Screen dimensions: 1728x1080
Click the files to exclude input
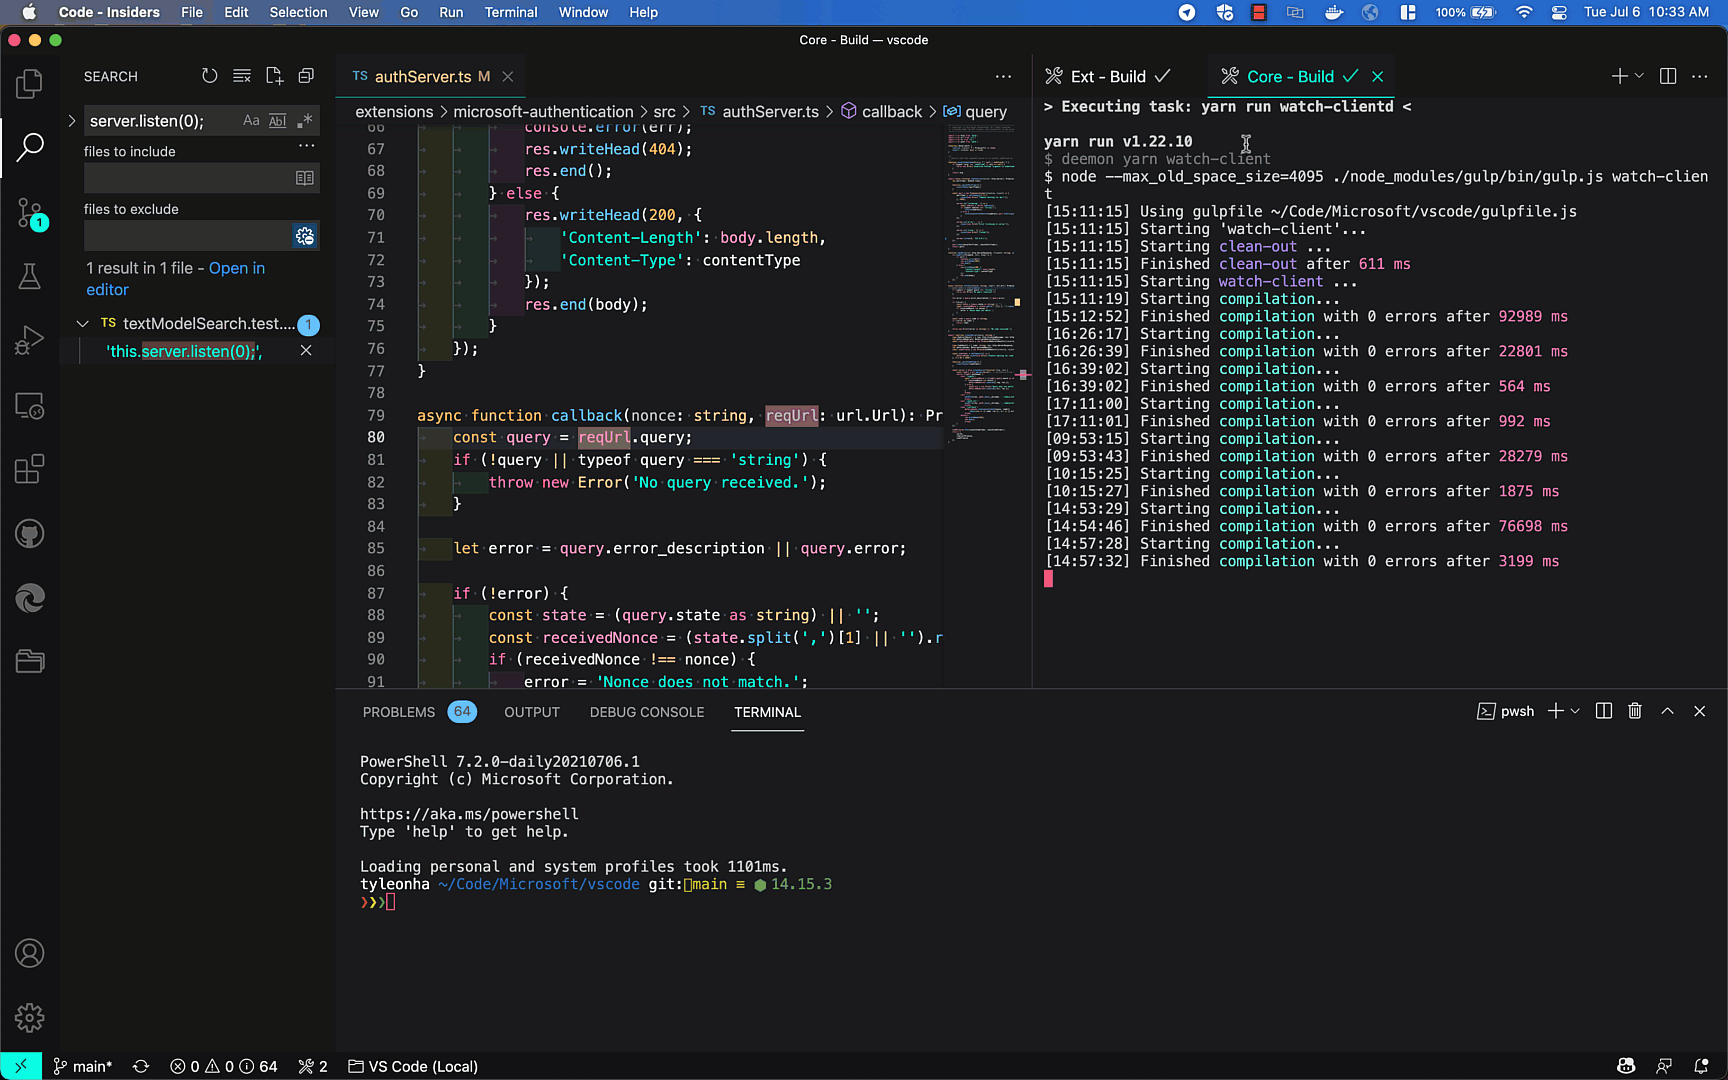point(188,236)
